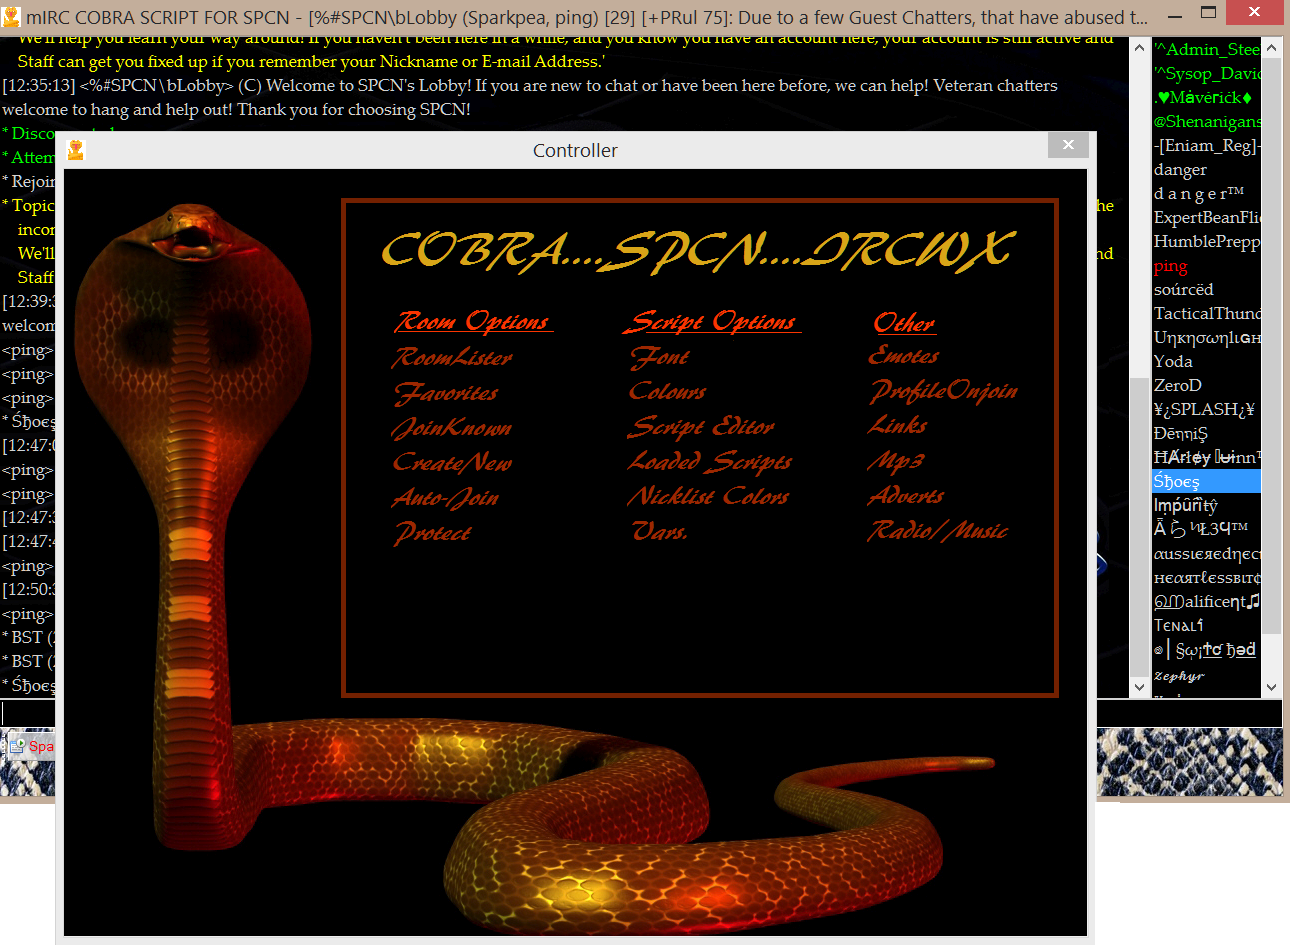The height and width of the screenshot is (945, 1290).
Task: Click the Controller dialog cobra icon
Action: click(x=76, y=150)
